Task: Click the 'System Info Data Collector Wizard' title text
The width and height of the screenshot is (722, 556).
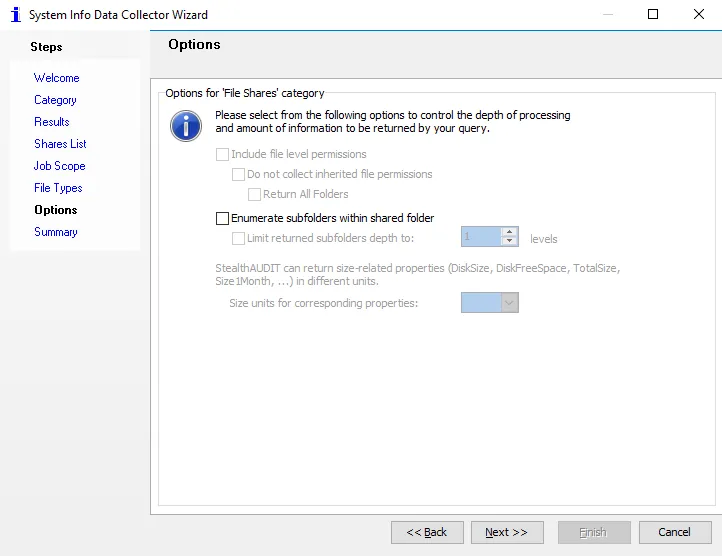Action: click(x=118, y=15)
